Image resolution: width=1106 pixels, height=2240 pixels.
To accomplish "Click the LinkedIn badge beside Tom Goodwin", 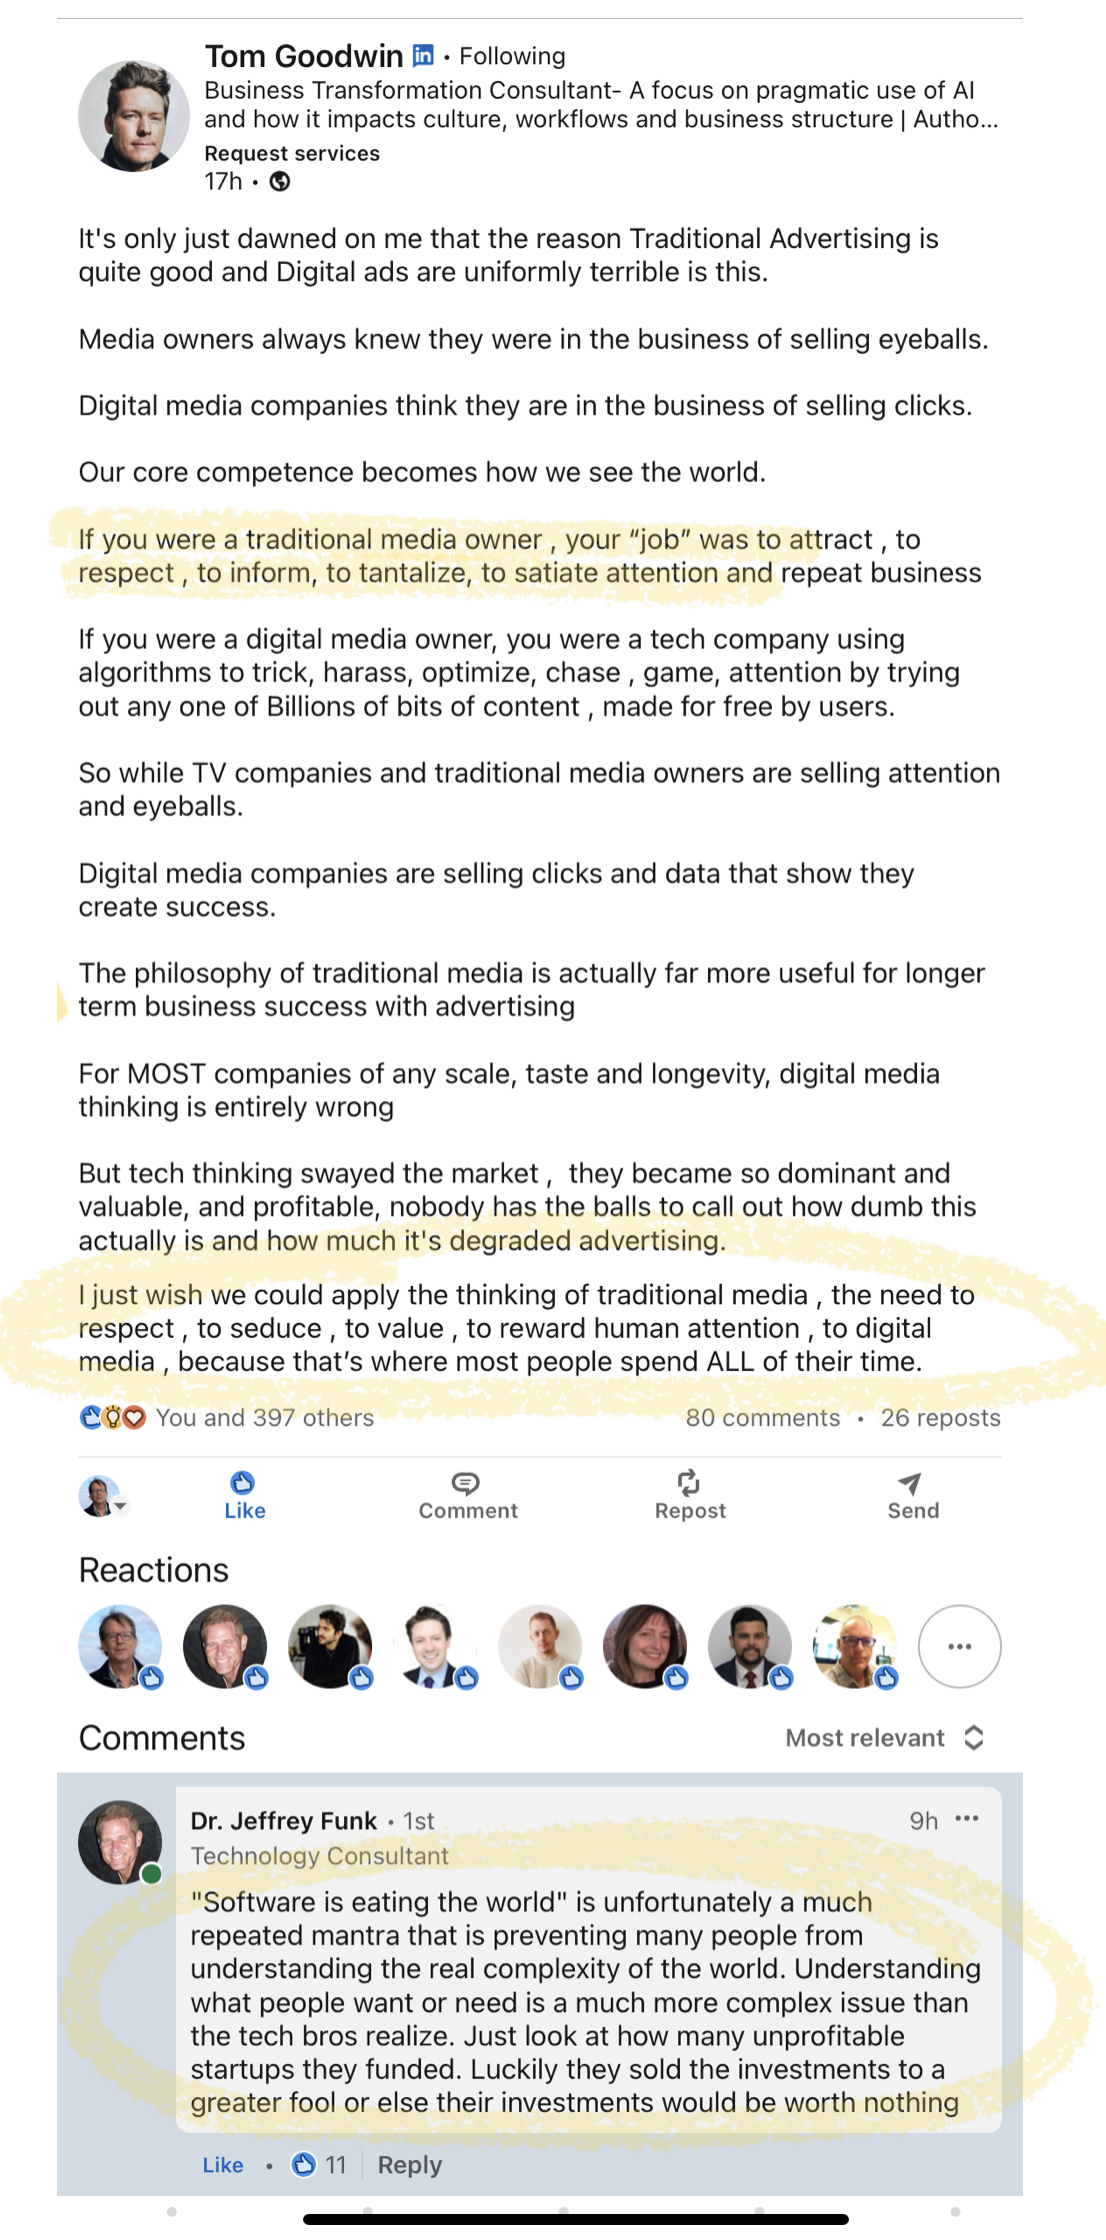I will click(424, 56).
